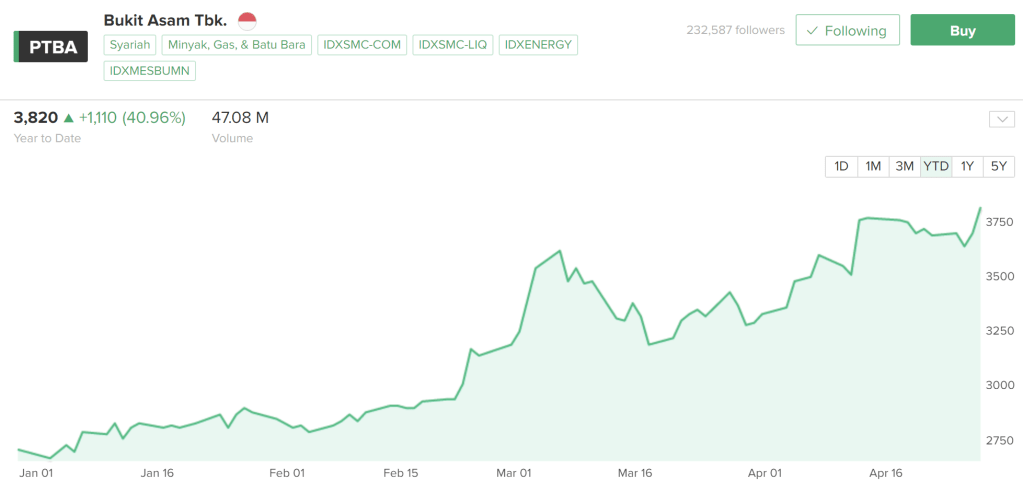Click the Bukit Asam Tbk. company name
This screenshot has width=1023, height=492.
166,20
